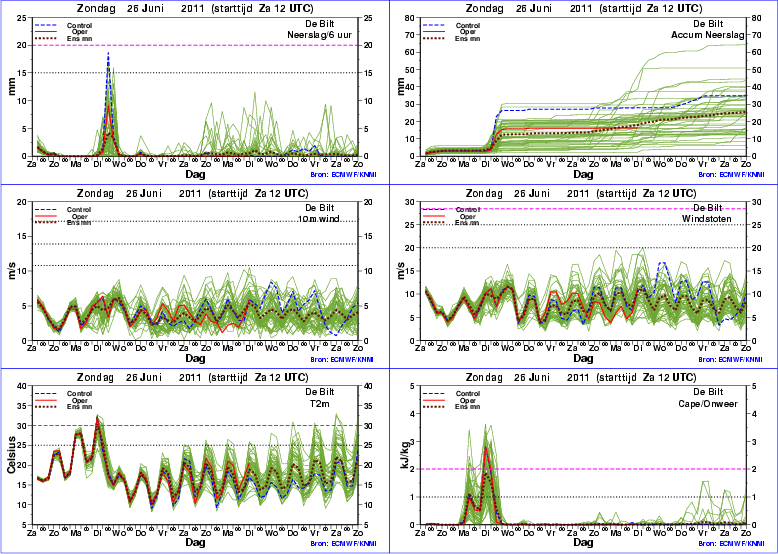Click 'Bron: ECMWF/KNMI' under T2m chart
The image size is (778, 554).
click(x=342, y=544)
